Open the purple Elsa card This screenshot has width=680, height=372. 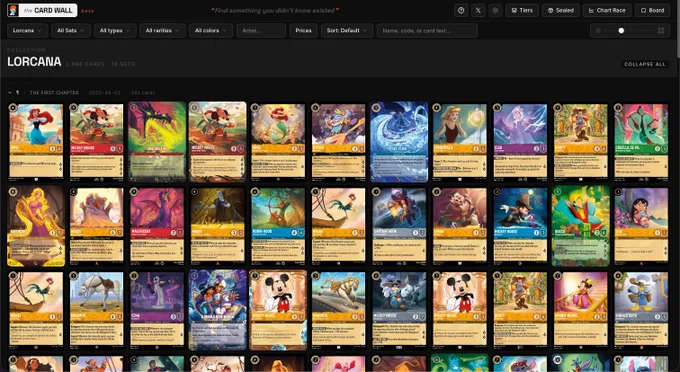pos(520,141)
